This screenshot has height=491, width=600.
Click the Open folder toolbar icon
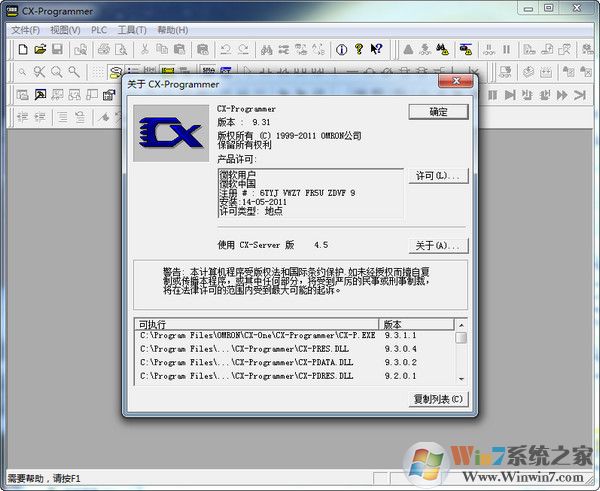[37, 49]
